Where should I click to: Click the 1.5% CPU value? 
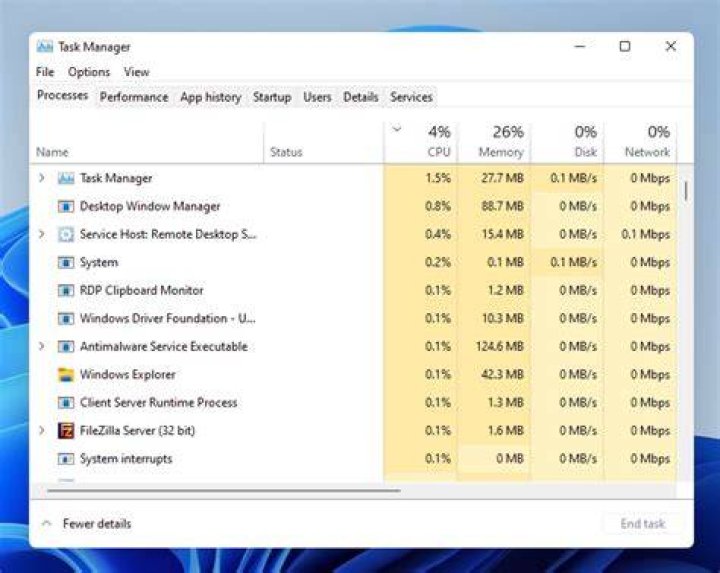point(438,178)
